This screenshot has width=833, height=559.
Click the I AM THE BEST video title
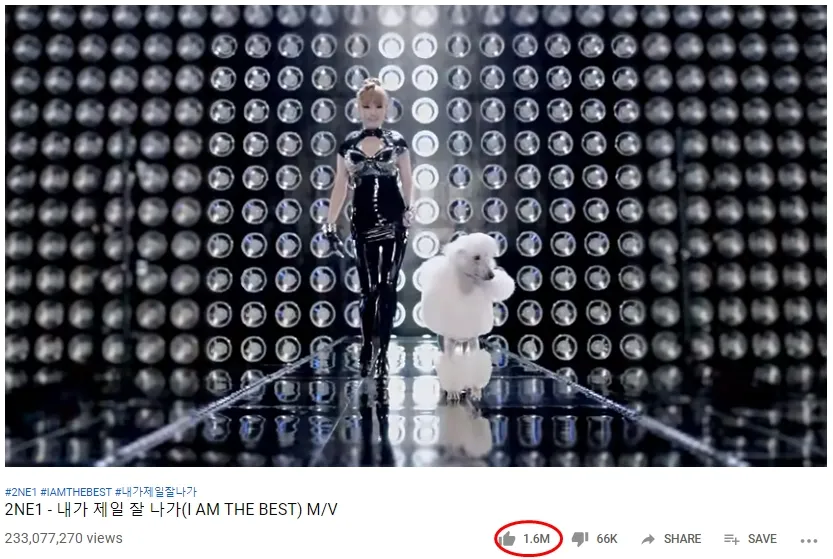(171, 510)
